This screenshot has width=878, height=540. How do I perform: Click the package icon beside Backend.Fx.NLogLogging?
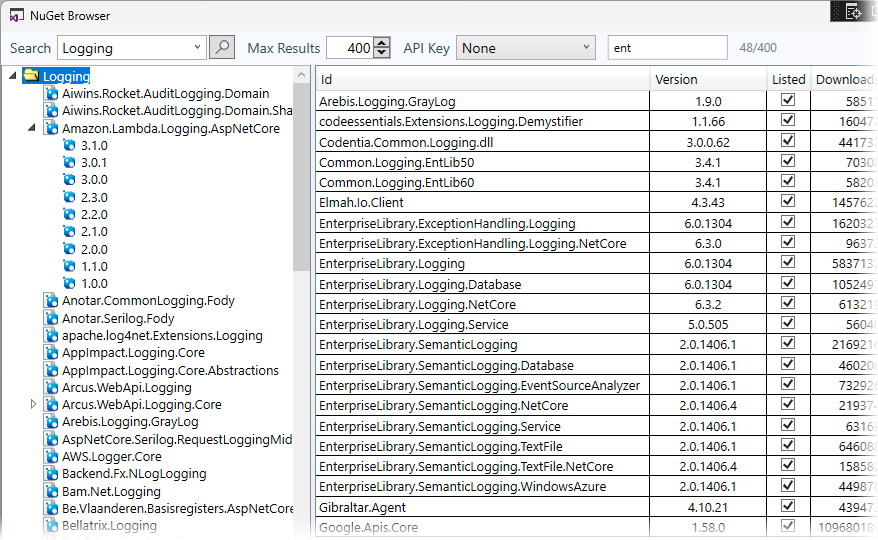pyautogui.click(x=52, y=474)
